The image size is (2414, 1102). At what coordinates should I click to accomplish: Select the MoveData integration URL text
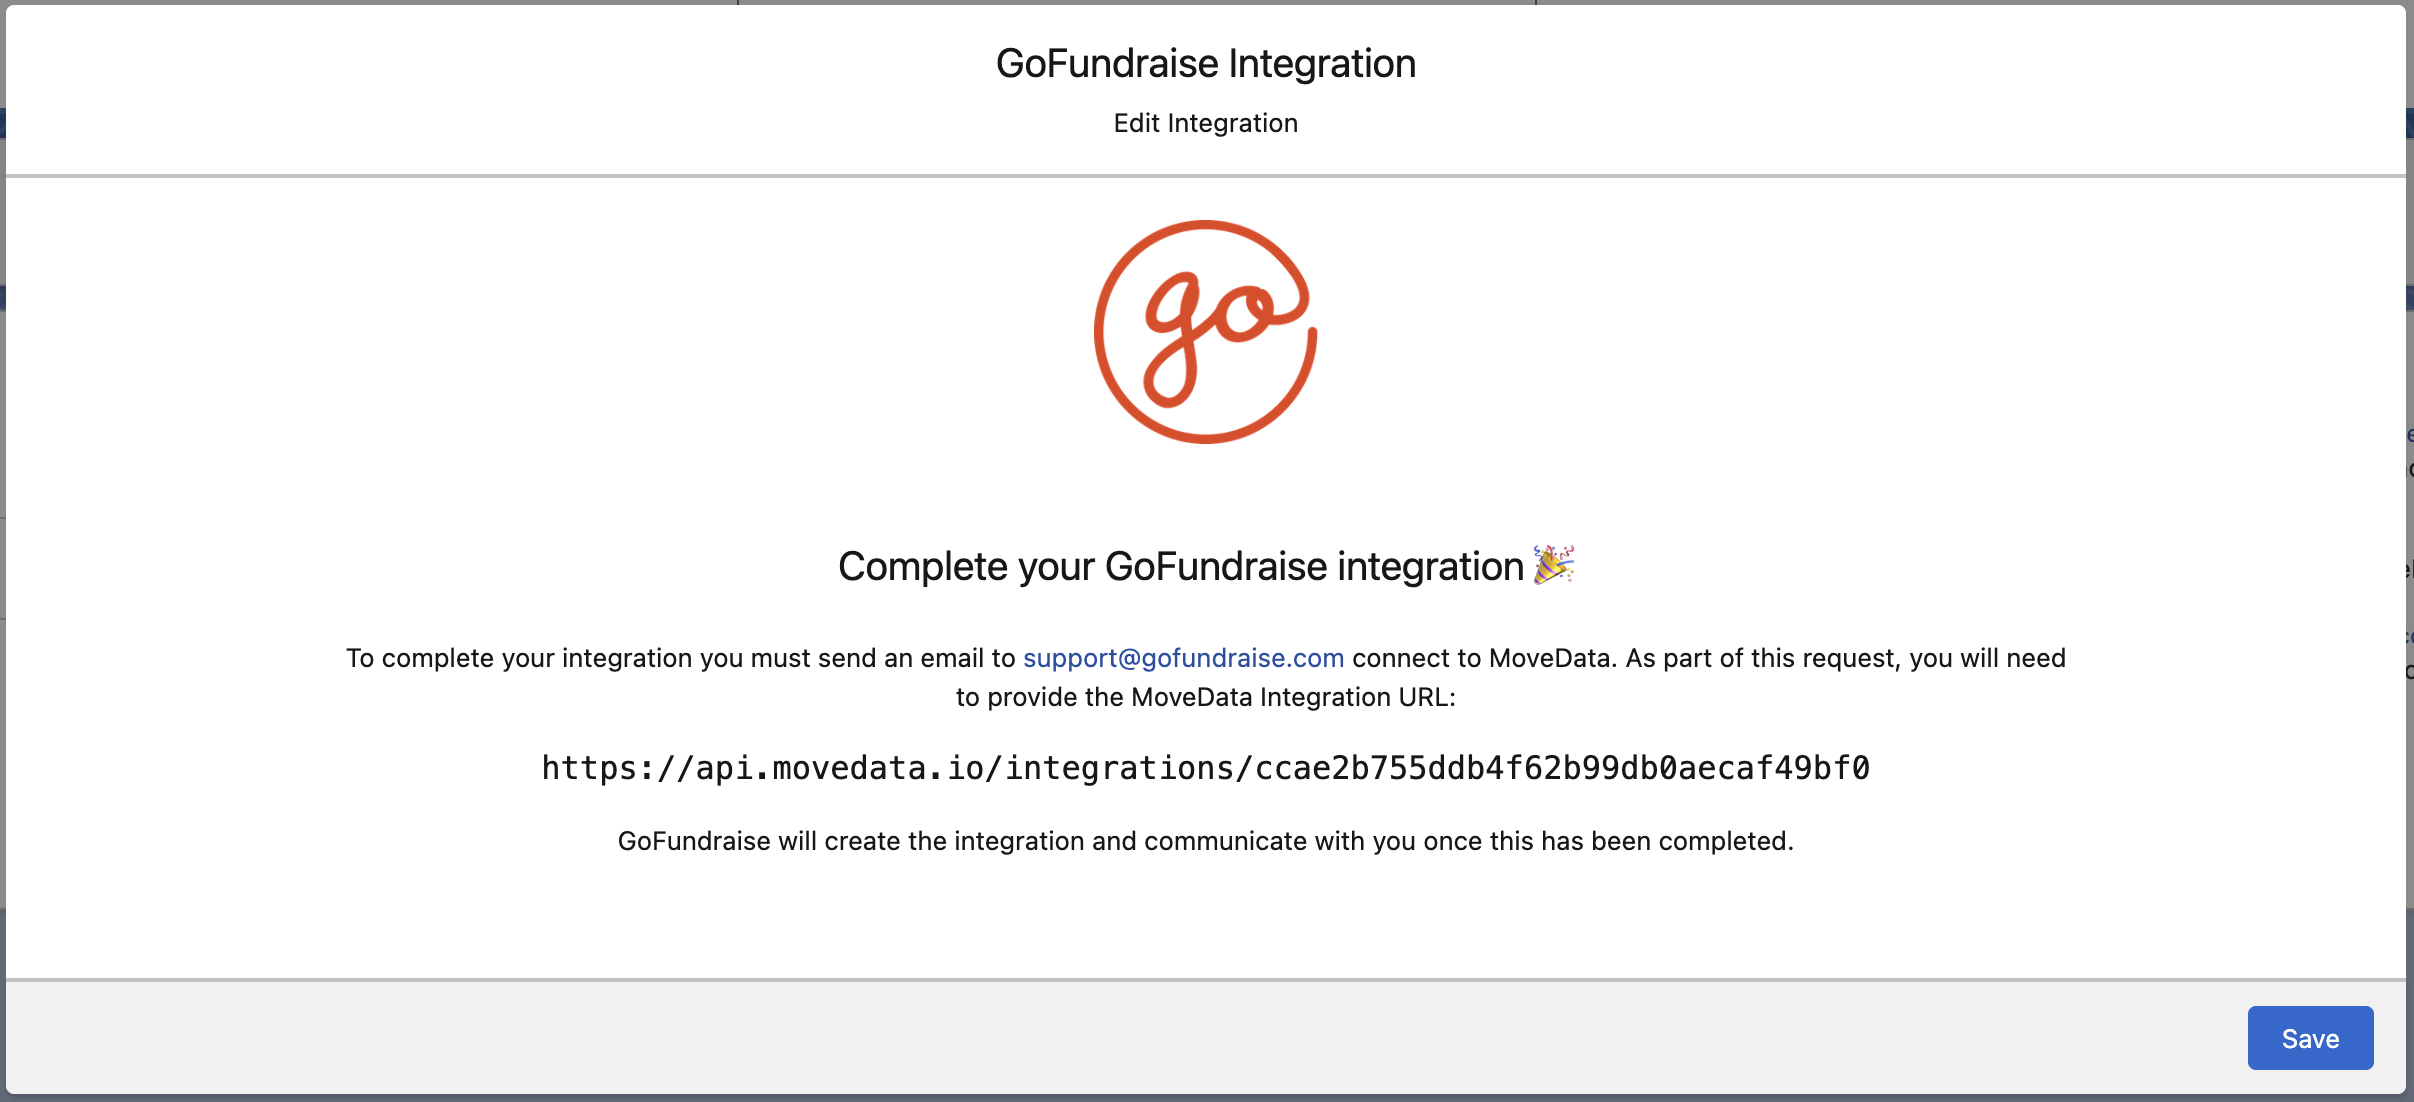[x=1205, y=768]
